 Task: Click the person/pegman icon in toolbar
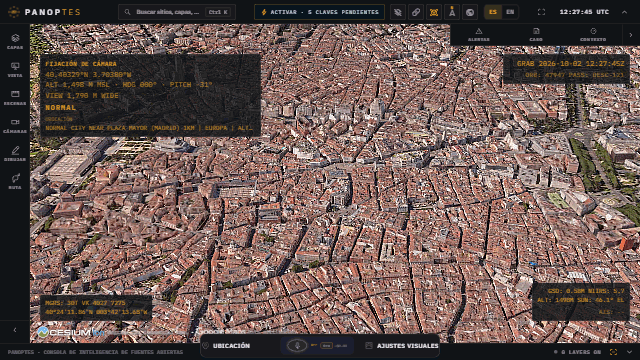point(452,12)
